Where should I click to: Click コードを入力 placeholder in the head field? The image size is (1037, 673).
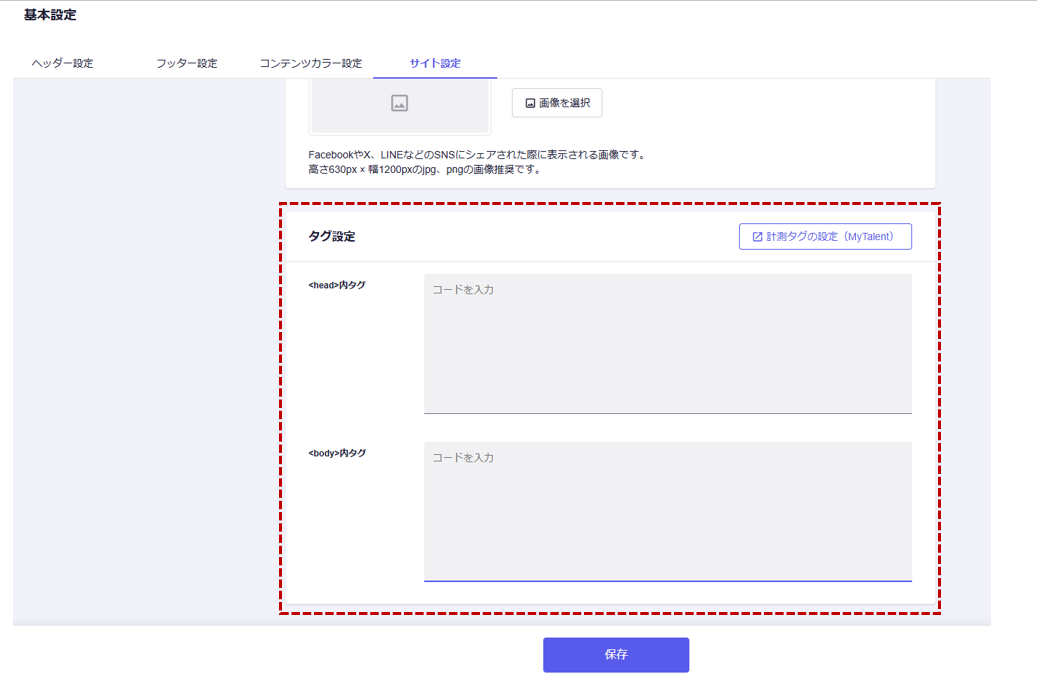(x=463, y=290)
